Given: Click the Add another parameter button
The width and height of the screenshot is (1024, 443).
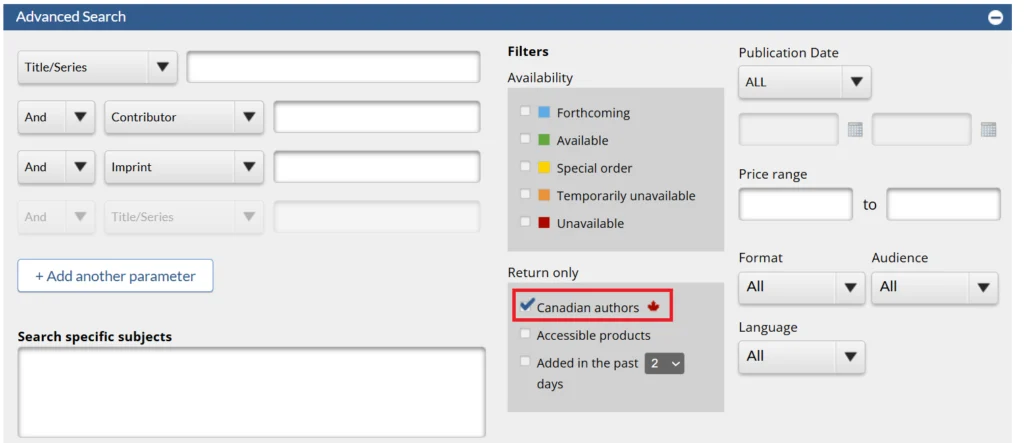Looking at the screenshot, I should pos(115,276).
